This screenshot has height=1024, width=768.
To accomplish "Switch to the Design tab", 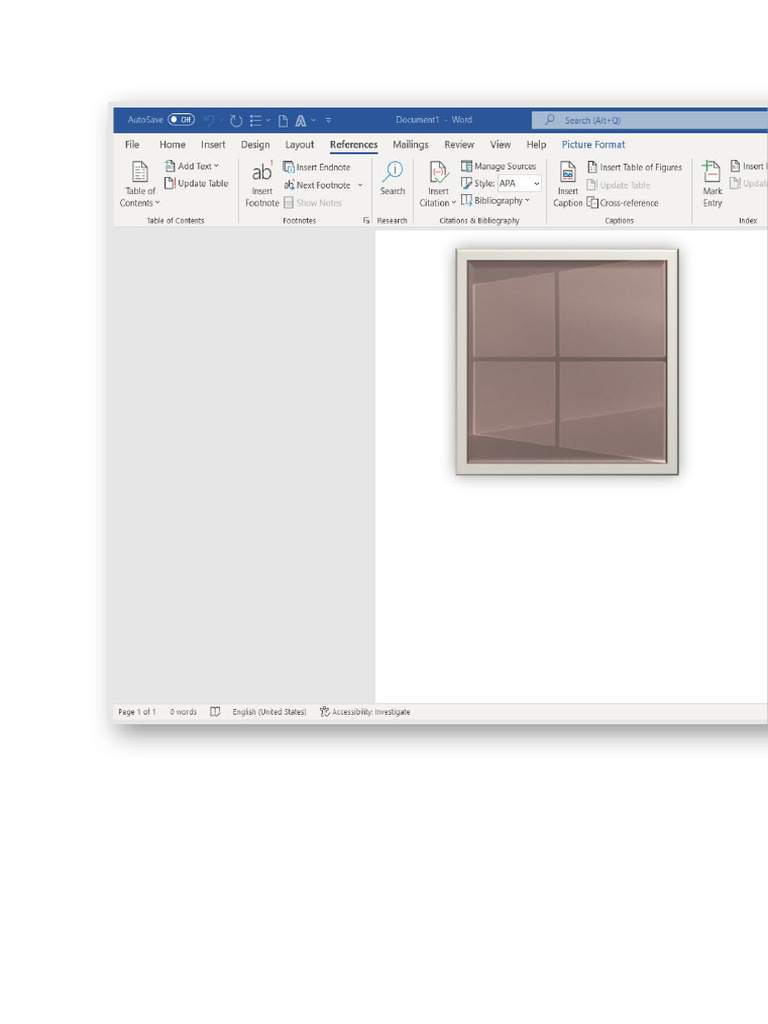I will [x=255, y=144].
